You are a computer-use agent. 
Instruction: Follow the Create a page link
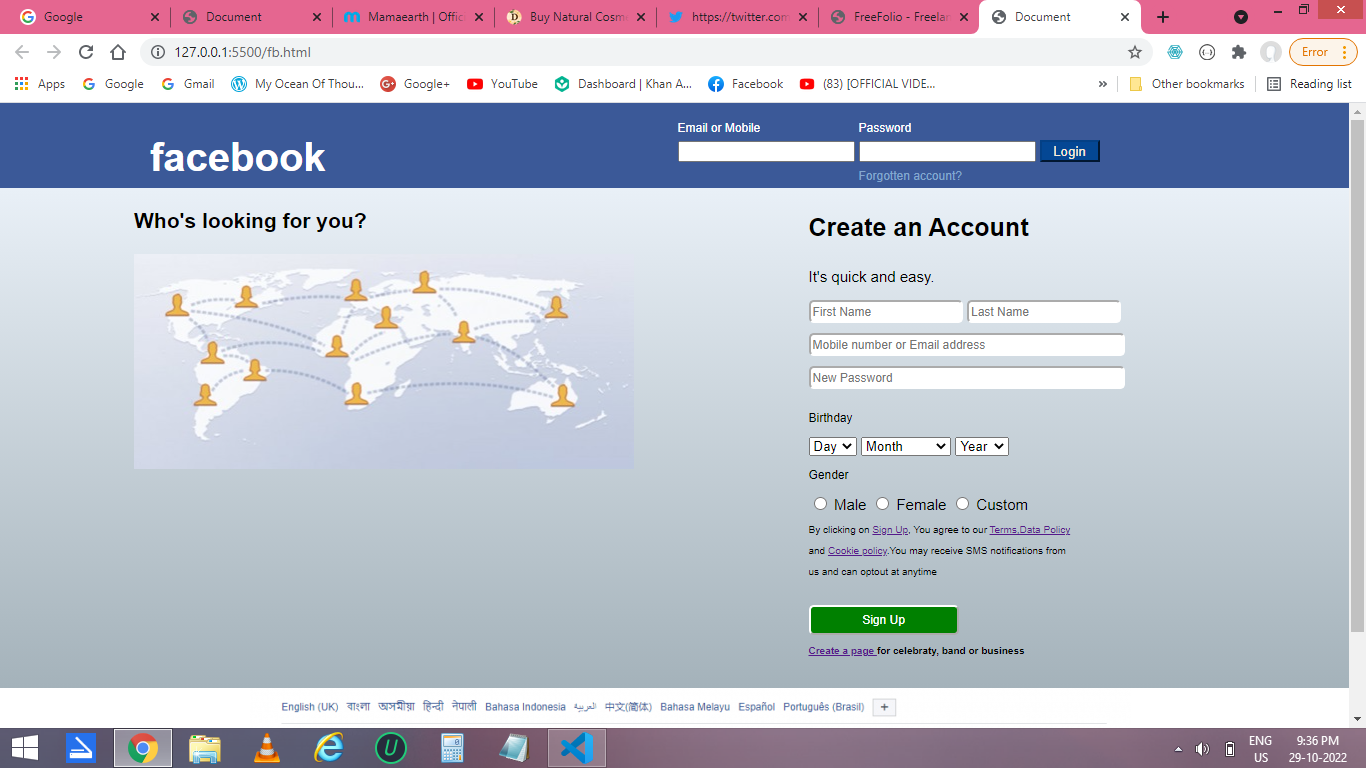click(842, 651)
